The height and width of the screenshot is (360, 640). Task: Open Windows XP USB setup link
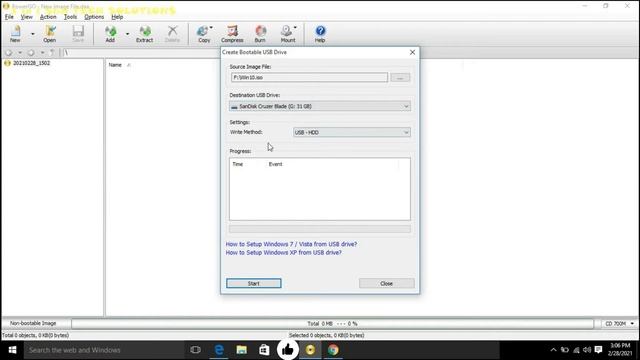coord(284,253)
